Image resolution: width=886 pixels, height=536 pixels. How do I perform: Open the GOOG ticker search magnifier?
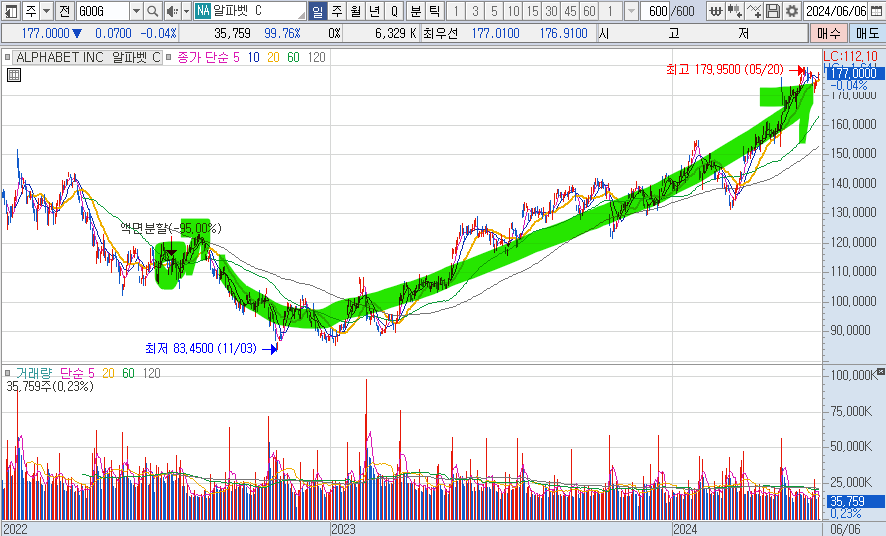click(x=153, y=11)
